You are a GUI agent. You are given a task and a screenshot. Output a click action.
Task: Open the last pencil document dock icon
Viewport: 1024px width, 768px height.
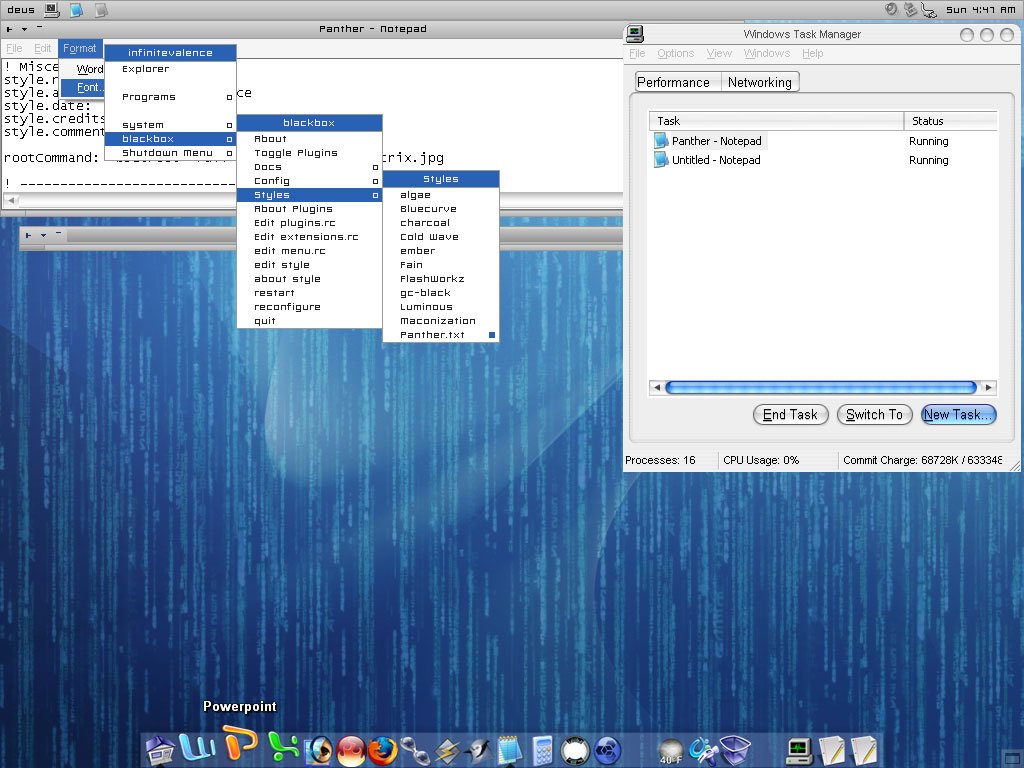pyautogui.click(x=863, y=750)
